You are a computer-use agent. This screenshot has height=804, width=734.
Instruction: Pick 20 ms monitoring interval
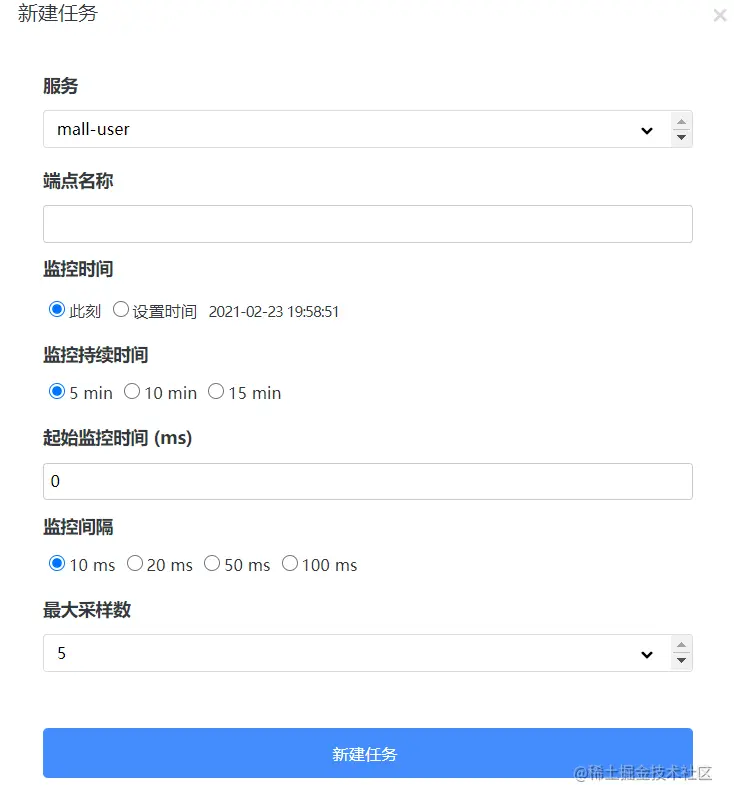pos(135,563)
